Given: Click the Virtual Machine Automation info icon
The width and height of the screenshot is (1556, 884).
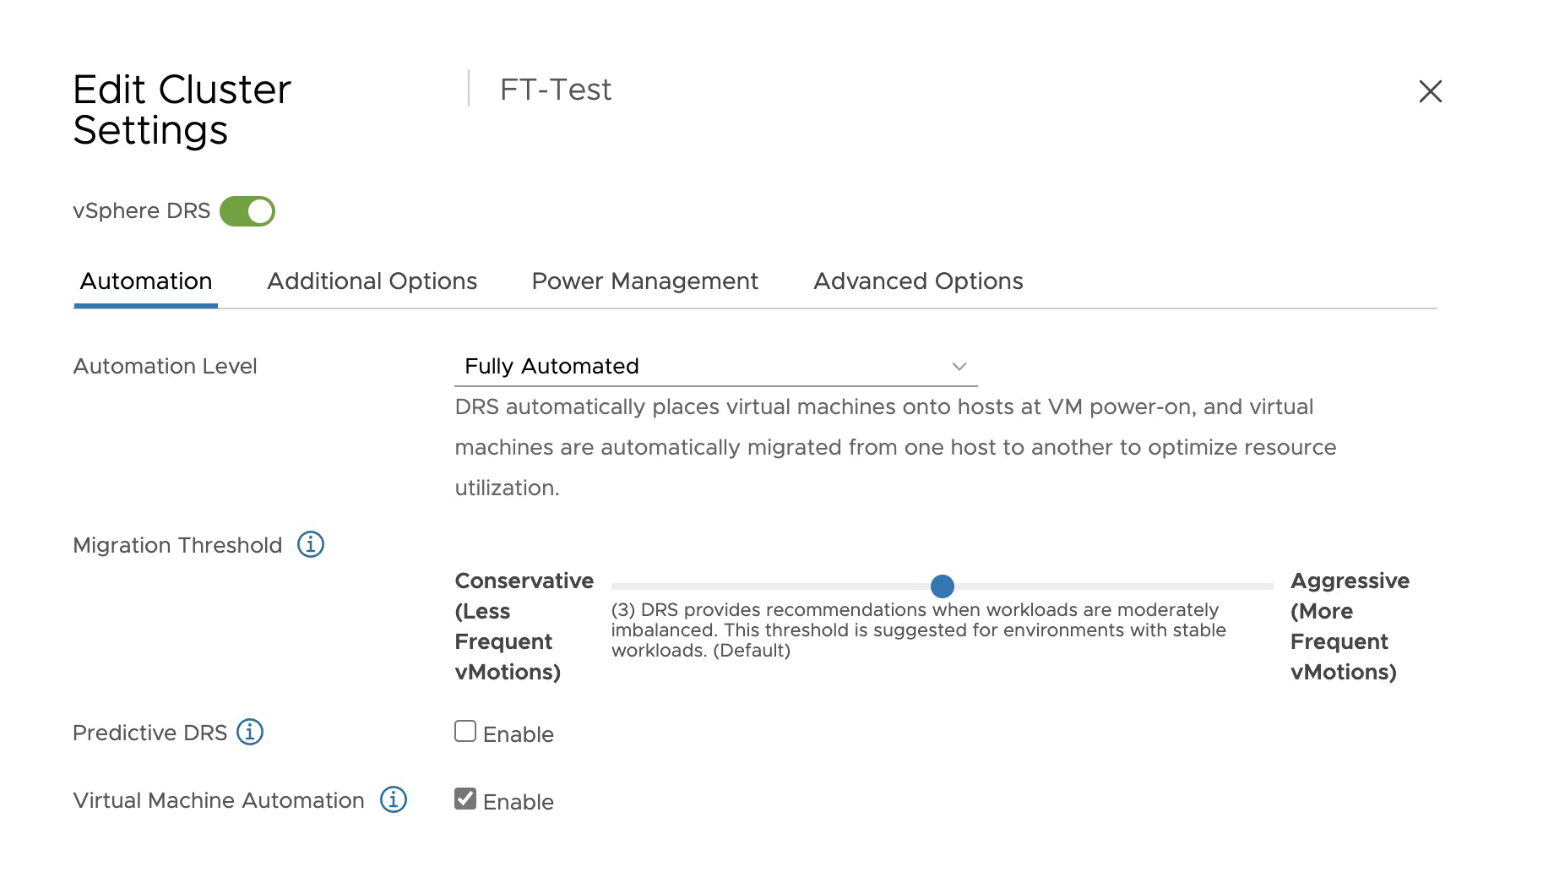Looking at the screenshot, I should 394,800.
